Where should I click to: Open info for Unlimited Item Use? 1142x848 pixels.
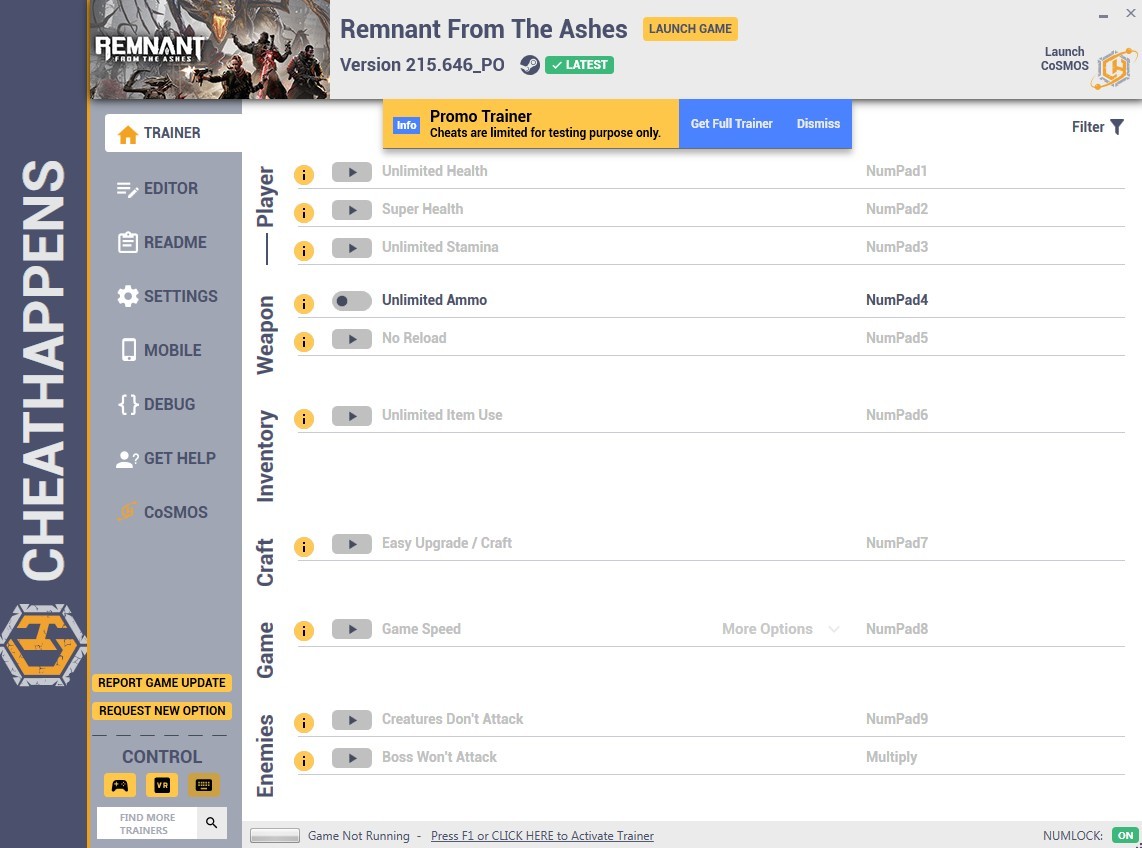point(304,419)
